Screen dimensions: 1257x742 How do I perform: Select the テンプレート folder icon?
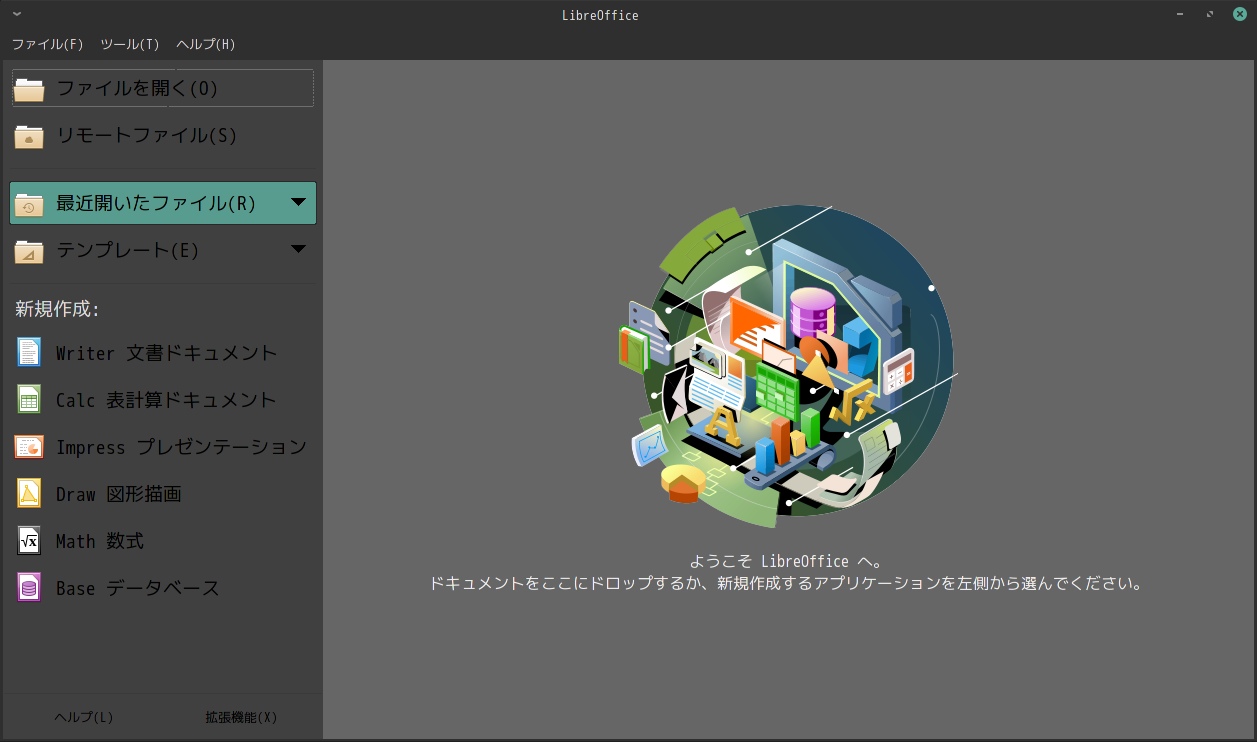[x=29, y=251]
